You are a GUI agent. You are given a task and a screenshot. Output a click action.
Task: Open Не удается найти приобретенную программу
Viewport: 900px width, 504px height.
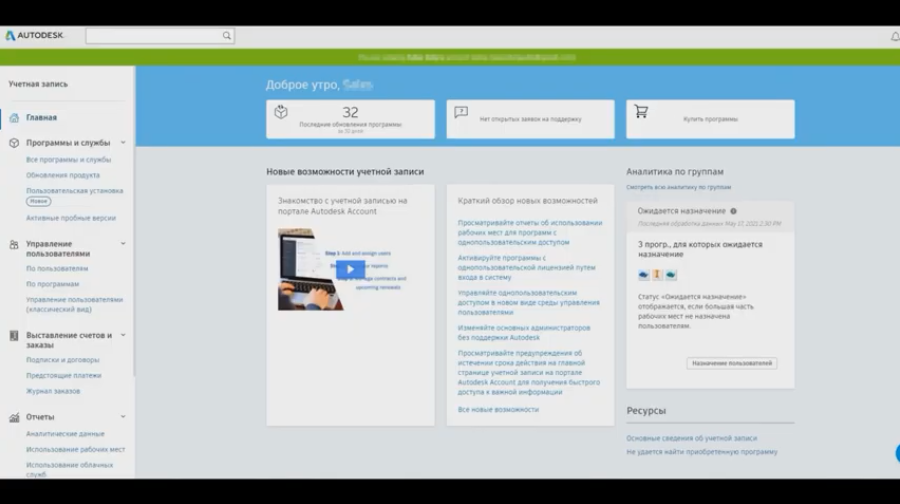coord(702,452)
